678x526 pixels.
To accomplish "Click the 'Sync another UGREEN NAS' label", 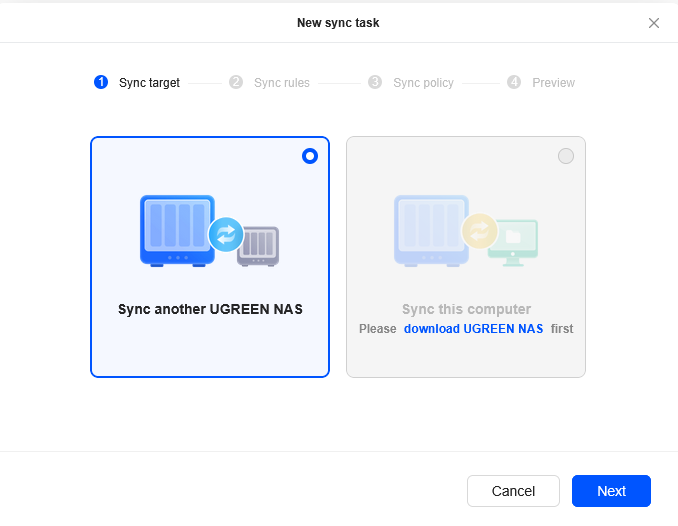I will pos(210,309).
